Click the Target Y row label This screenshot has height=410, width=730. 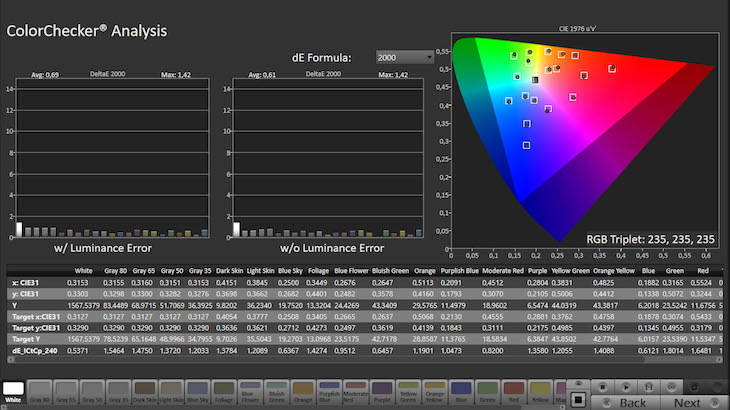point(24,339)
